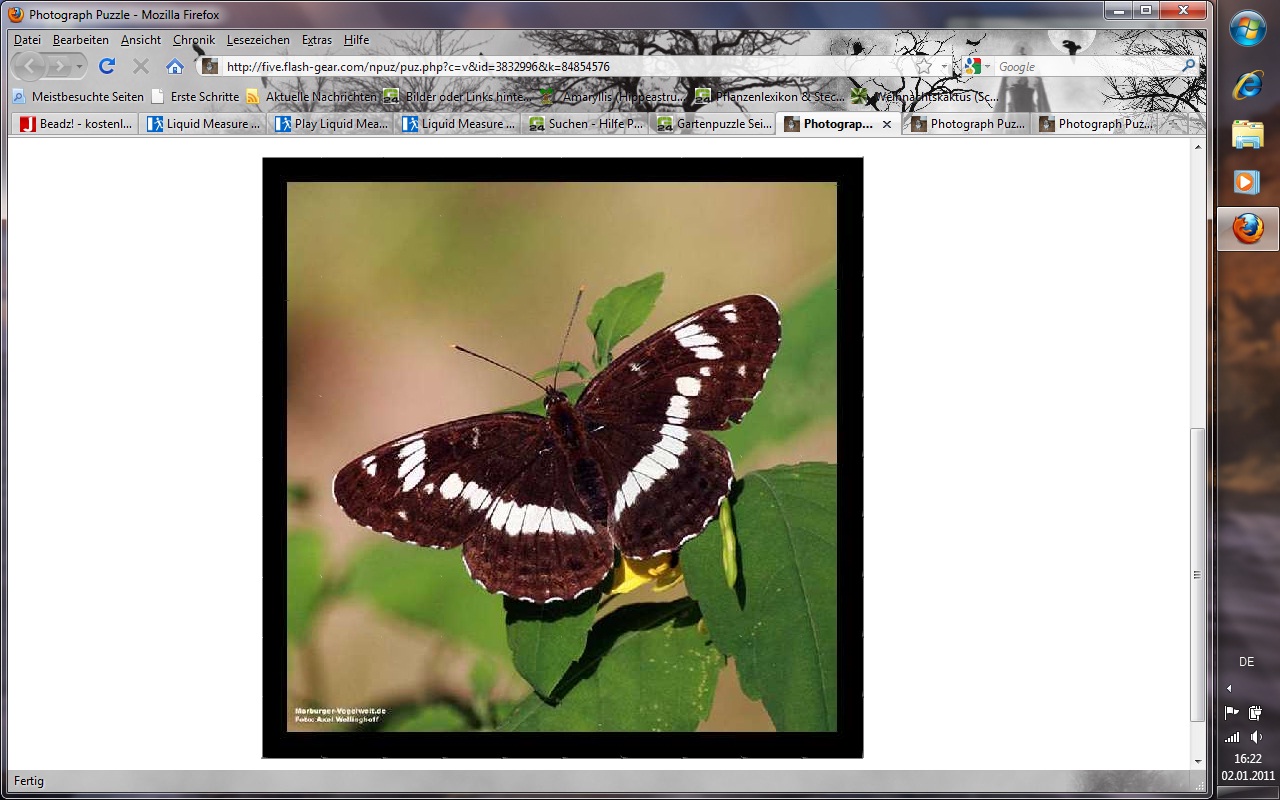Screen dimensions: 1280x800
Task: Click the Home icon in navigation bar
Action: point(175,67)
